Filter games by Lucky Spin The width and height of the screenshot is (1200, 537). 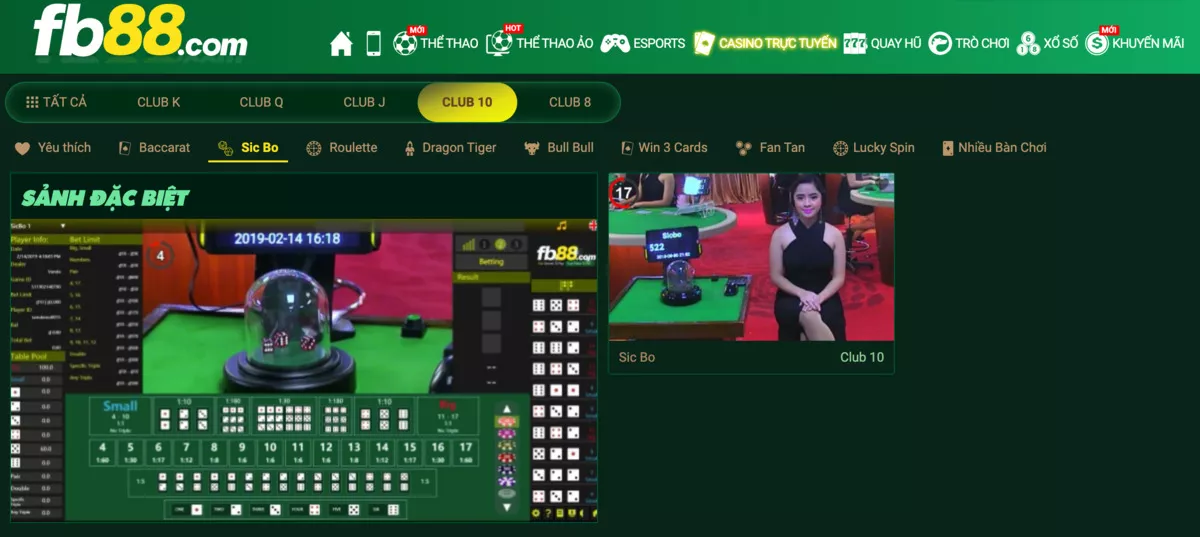click(x=872, y=147)
